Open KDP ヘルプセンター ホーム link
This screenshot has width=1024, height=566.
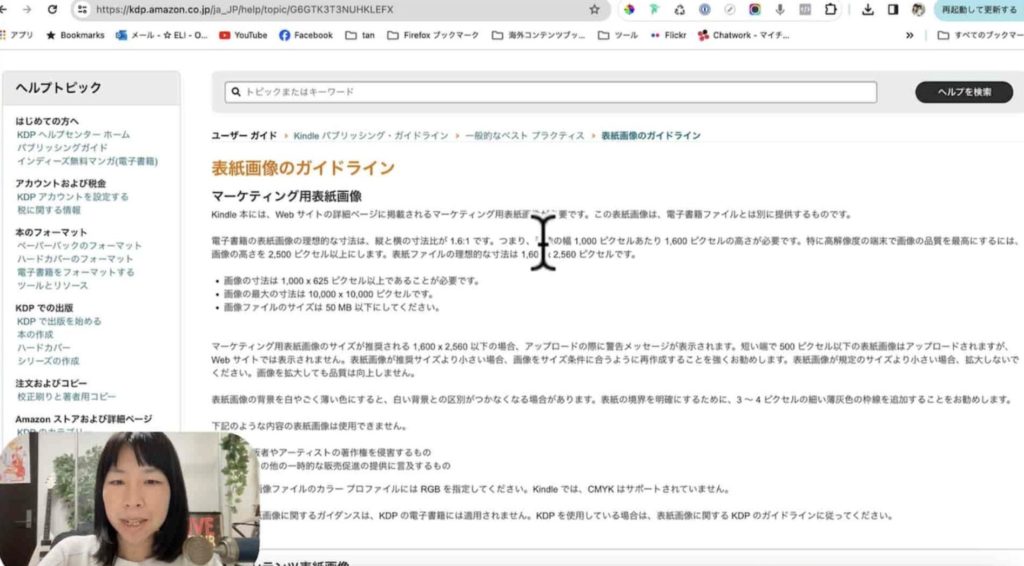tap(73, 134)
